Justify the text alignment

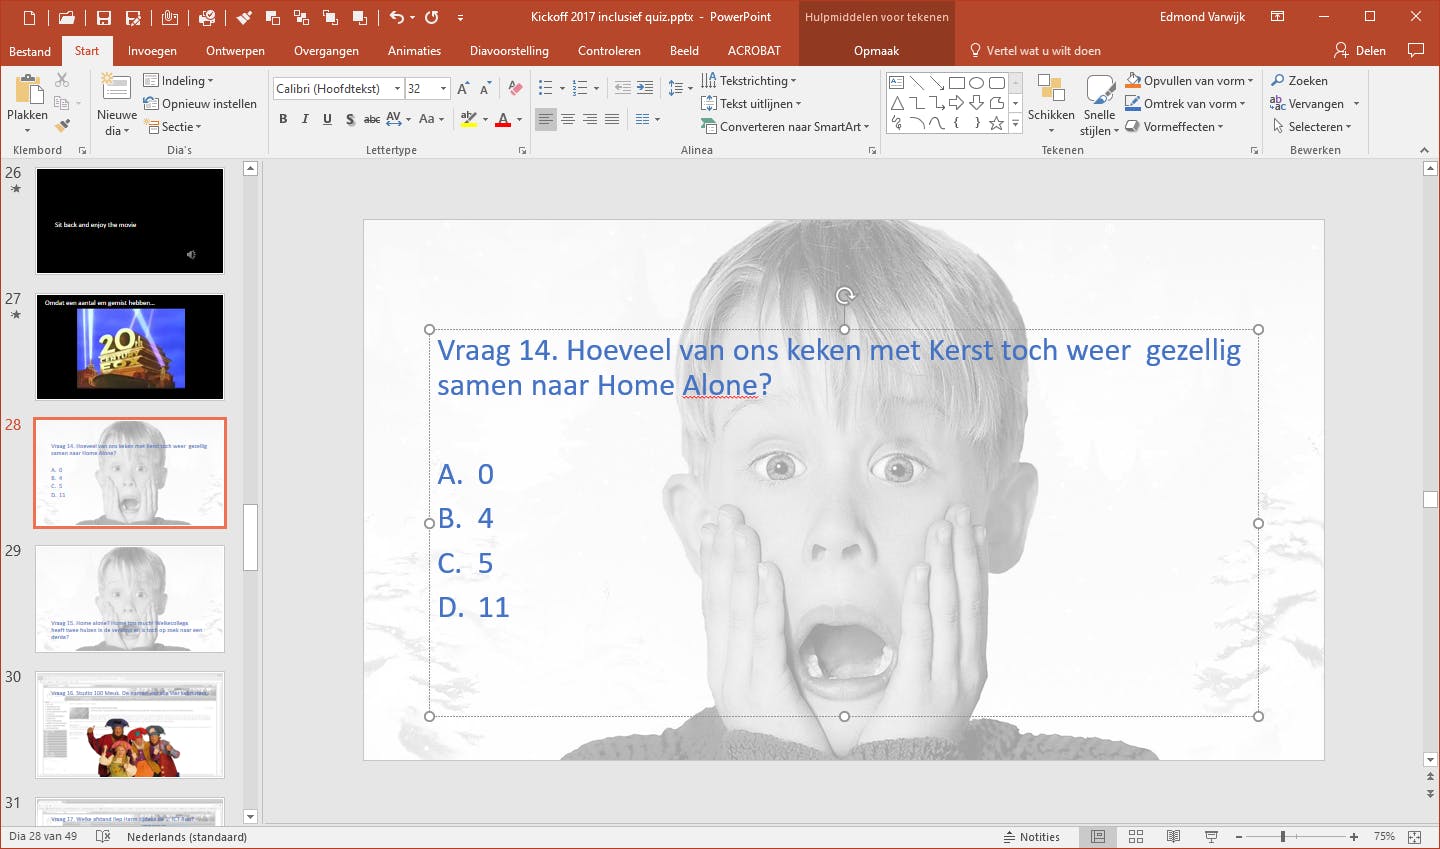(x=611, y=119)
